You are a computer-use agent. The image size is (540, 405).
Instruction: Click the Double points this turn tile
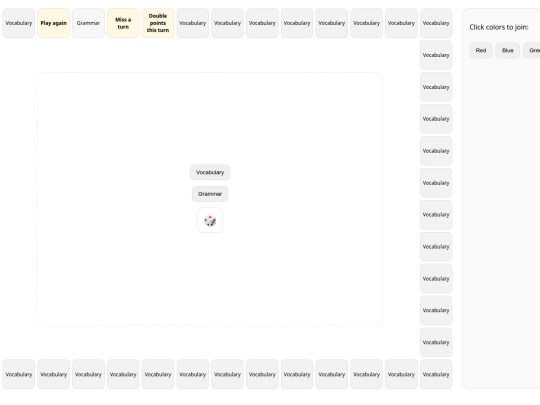(158, 23)
